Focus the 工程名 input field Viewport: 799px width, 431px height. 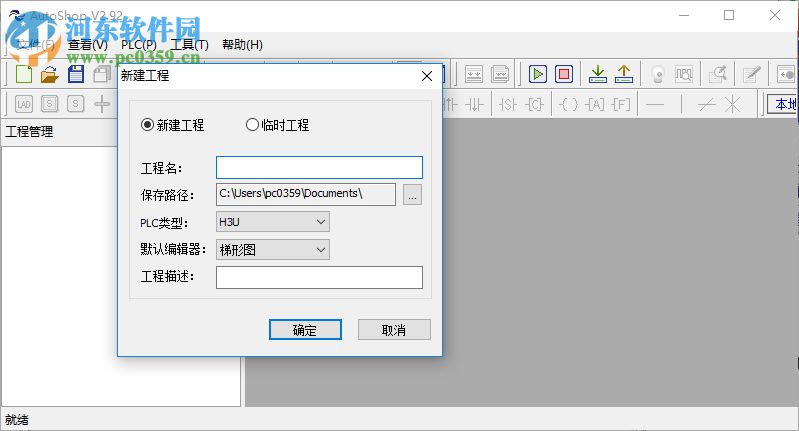point(319,168)
